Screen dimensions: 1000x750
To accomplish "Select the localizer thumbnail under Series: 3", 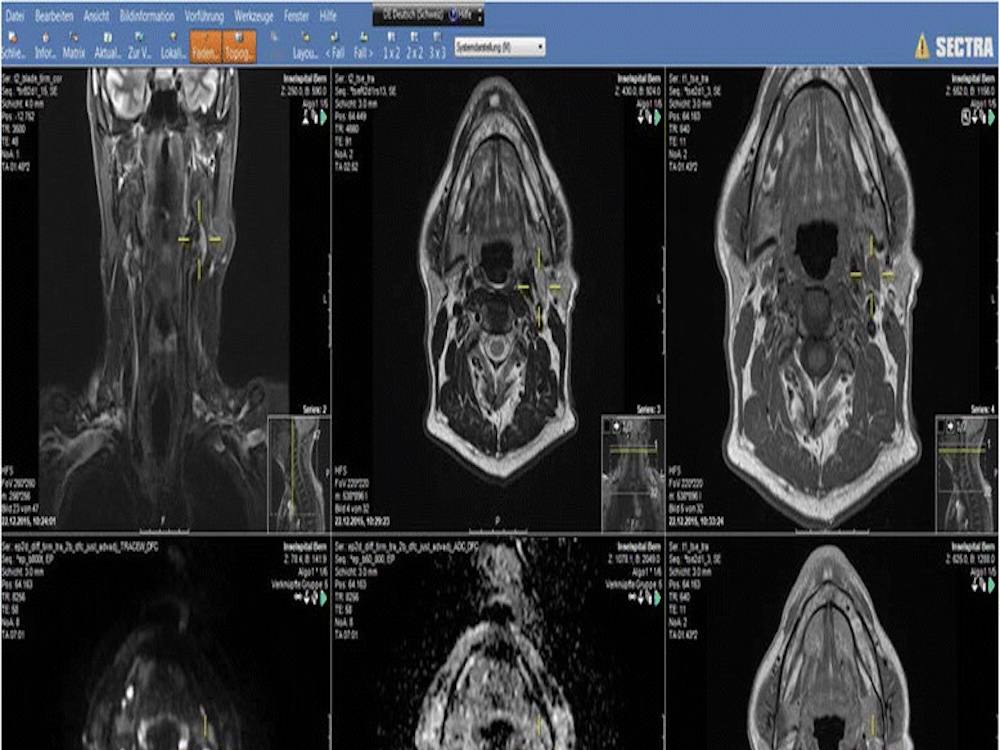I will (633, 474).
